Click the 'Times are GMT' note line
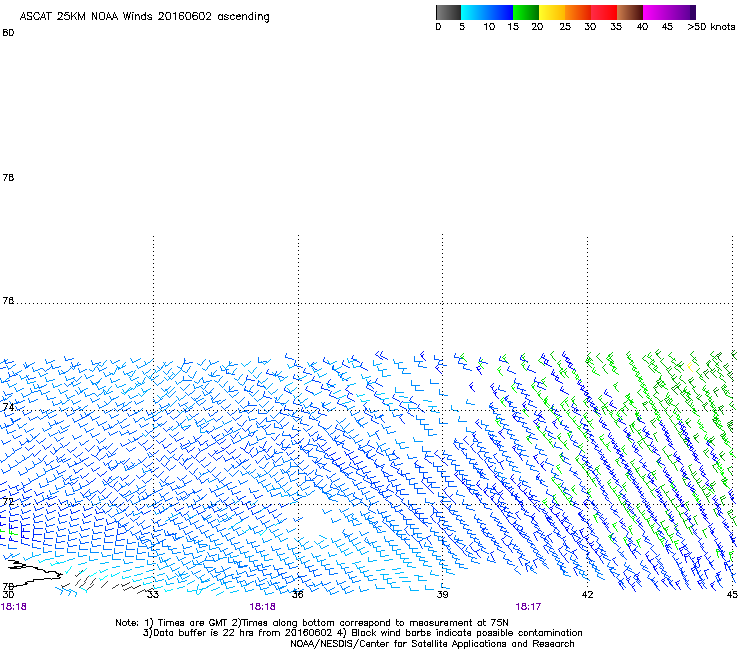740x650 pixels. tap(311, 623)
